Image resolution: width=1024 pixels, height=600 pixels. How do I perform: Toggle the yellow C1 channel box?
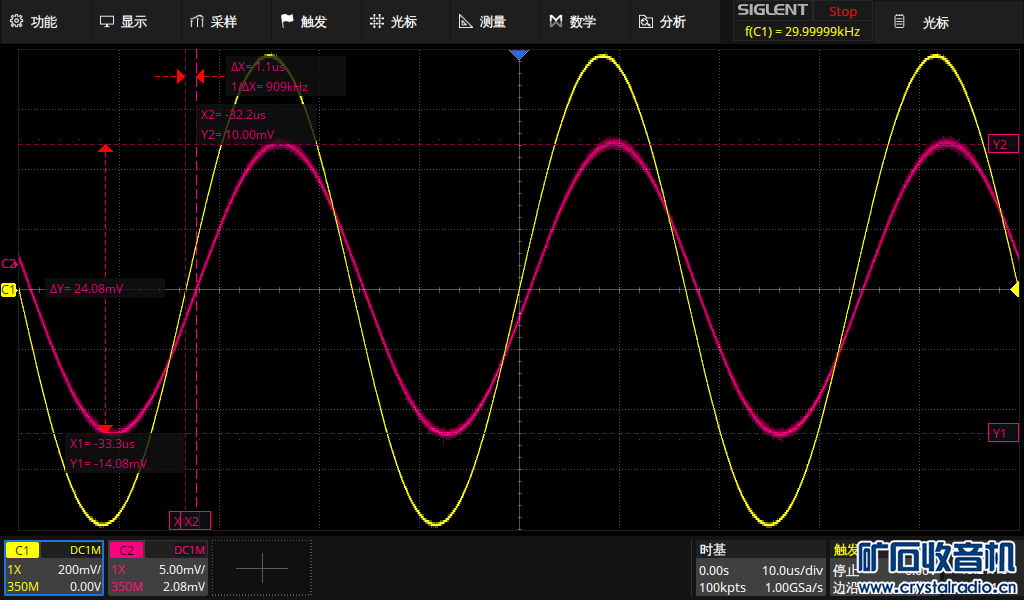click(54, 568)
